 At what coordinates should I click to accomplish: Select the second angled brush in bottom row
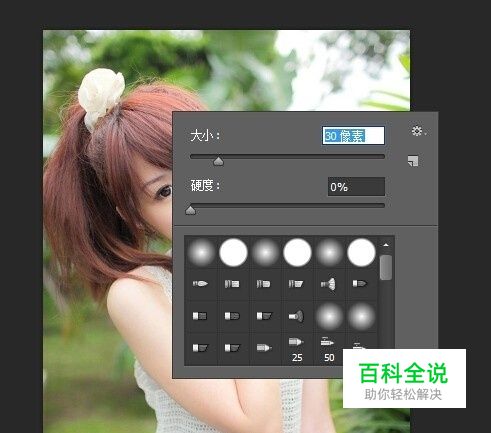(232, 348)
